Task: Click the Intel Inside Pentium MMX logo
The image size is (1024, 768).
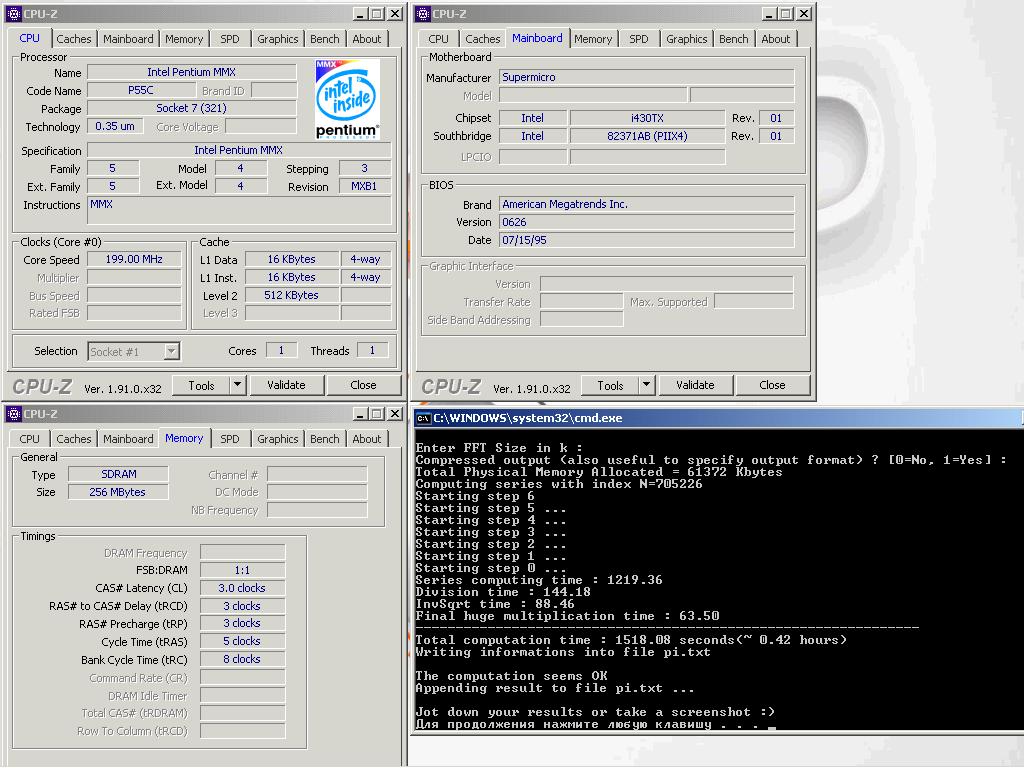Action: click(x=347, y=99)
